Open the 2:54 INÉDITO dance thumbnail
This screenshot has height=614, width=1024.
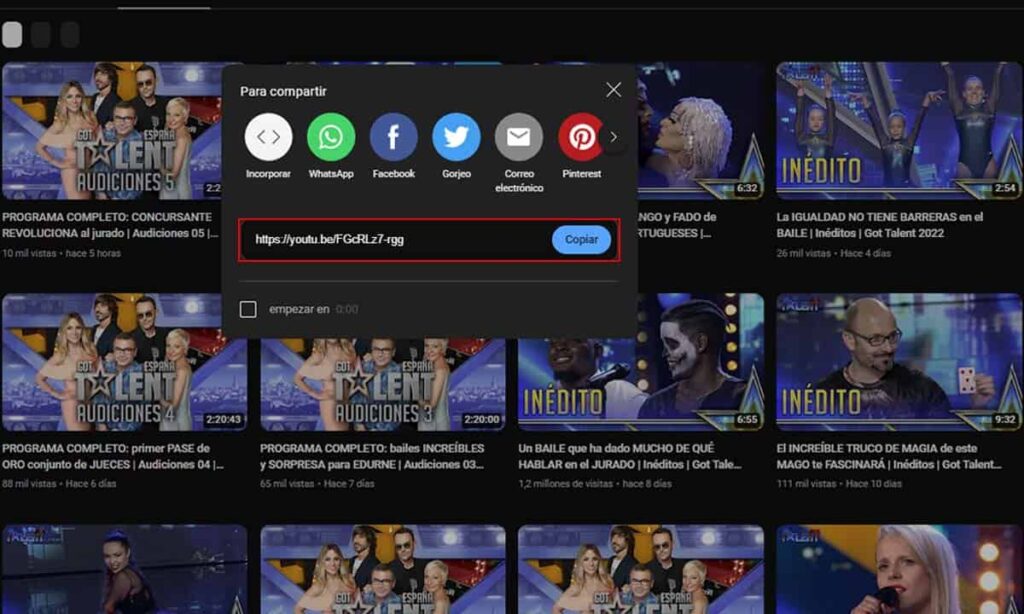[899, 131]
